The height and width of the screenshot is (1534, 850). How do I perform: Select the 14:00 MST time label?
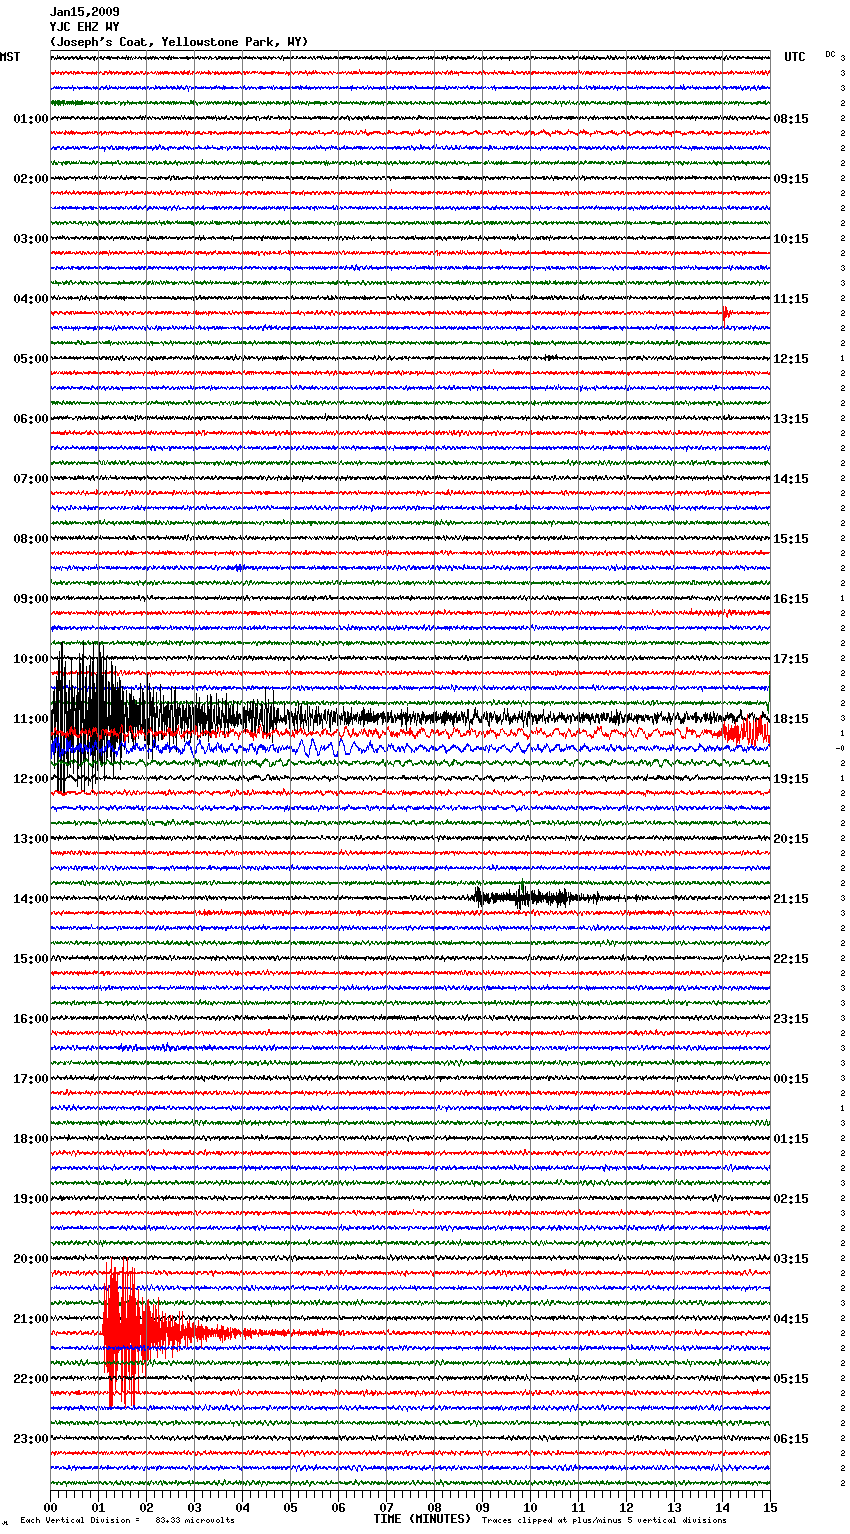[31, 899]
